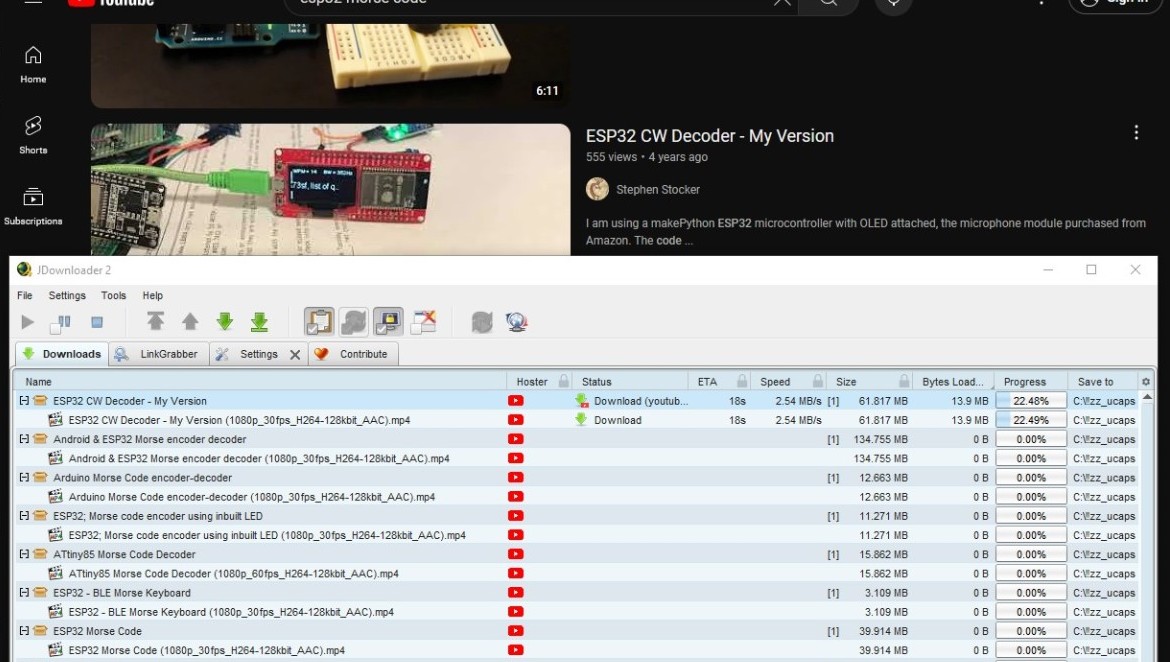Viewport: 1170px width, 662px height.
Task: Move selected download down one position
Action: click(x=225, y=322)
